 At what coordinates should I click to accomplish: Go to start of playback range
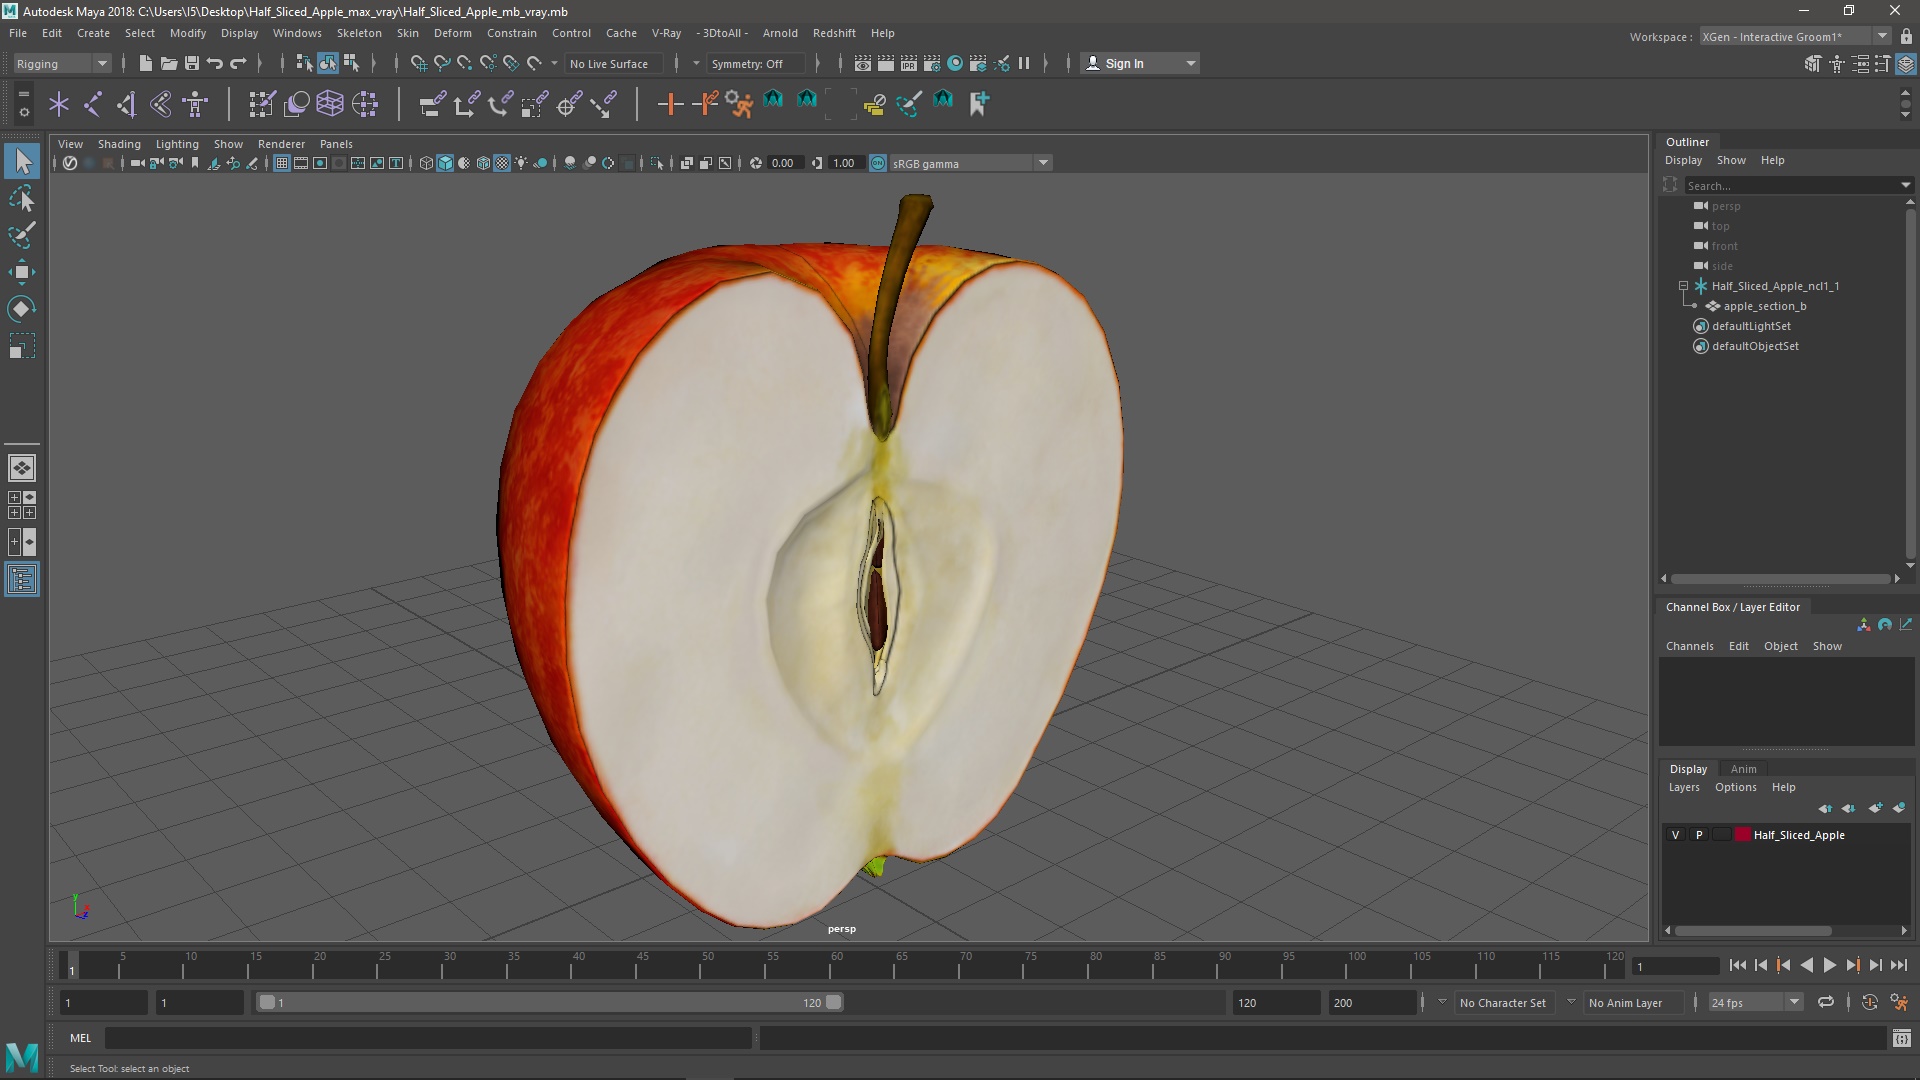tap(1737, 965)
